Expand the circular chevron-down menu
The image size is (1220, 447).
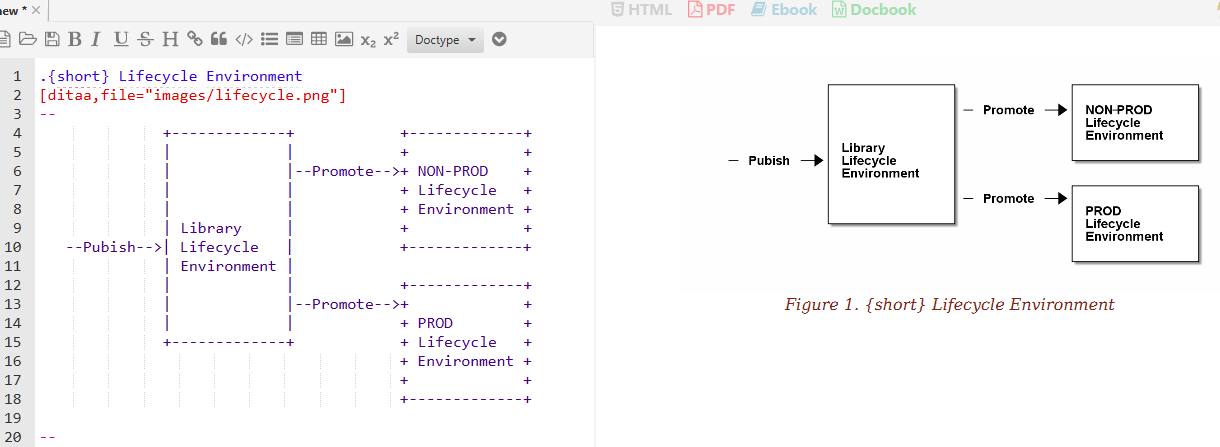(499, 40)
